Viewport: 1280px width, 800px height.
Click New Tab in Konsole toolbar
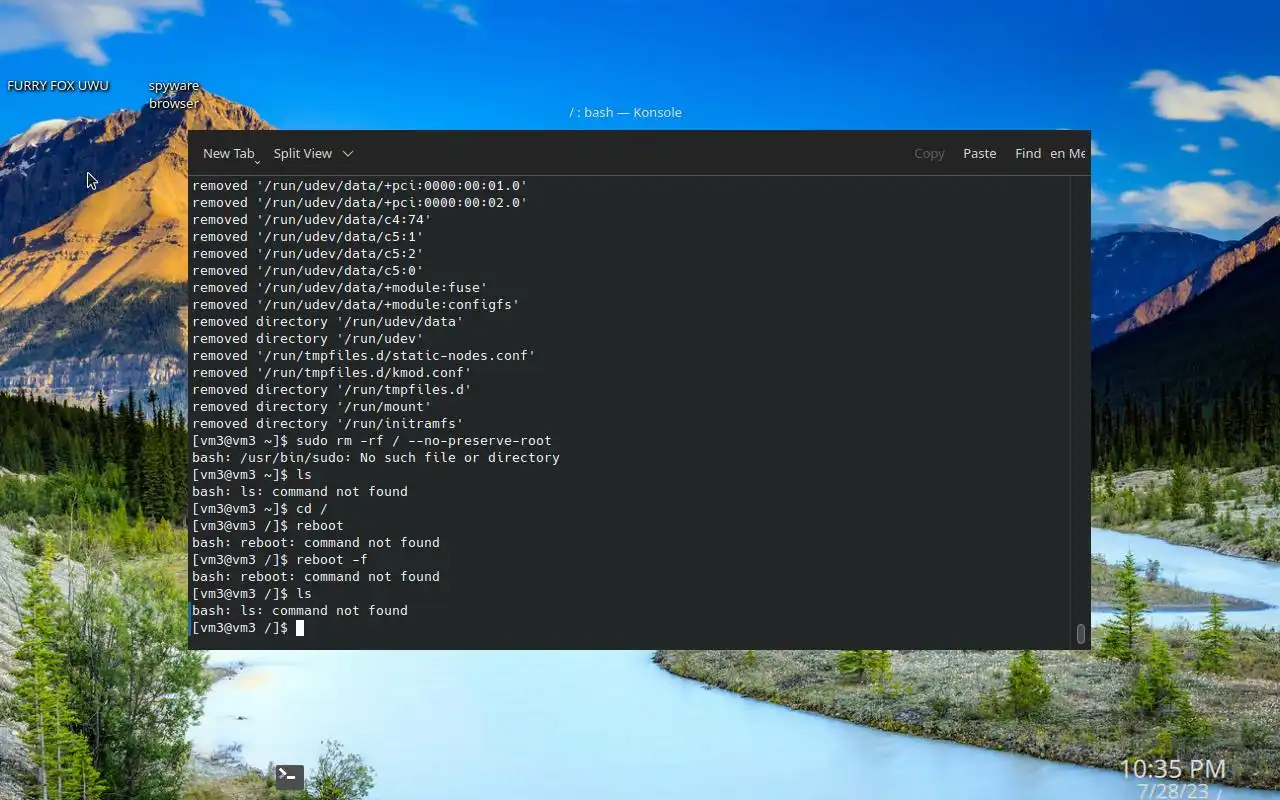pos(228,153)
